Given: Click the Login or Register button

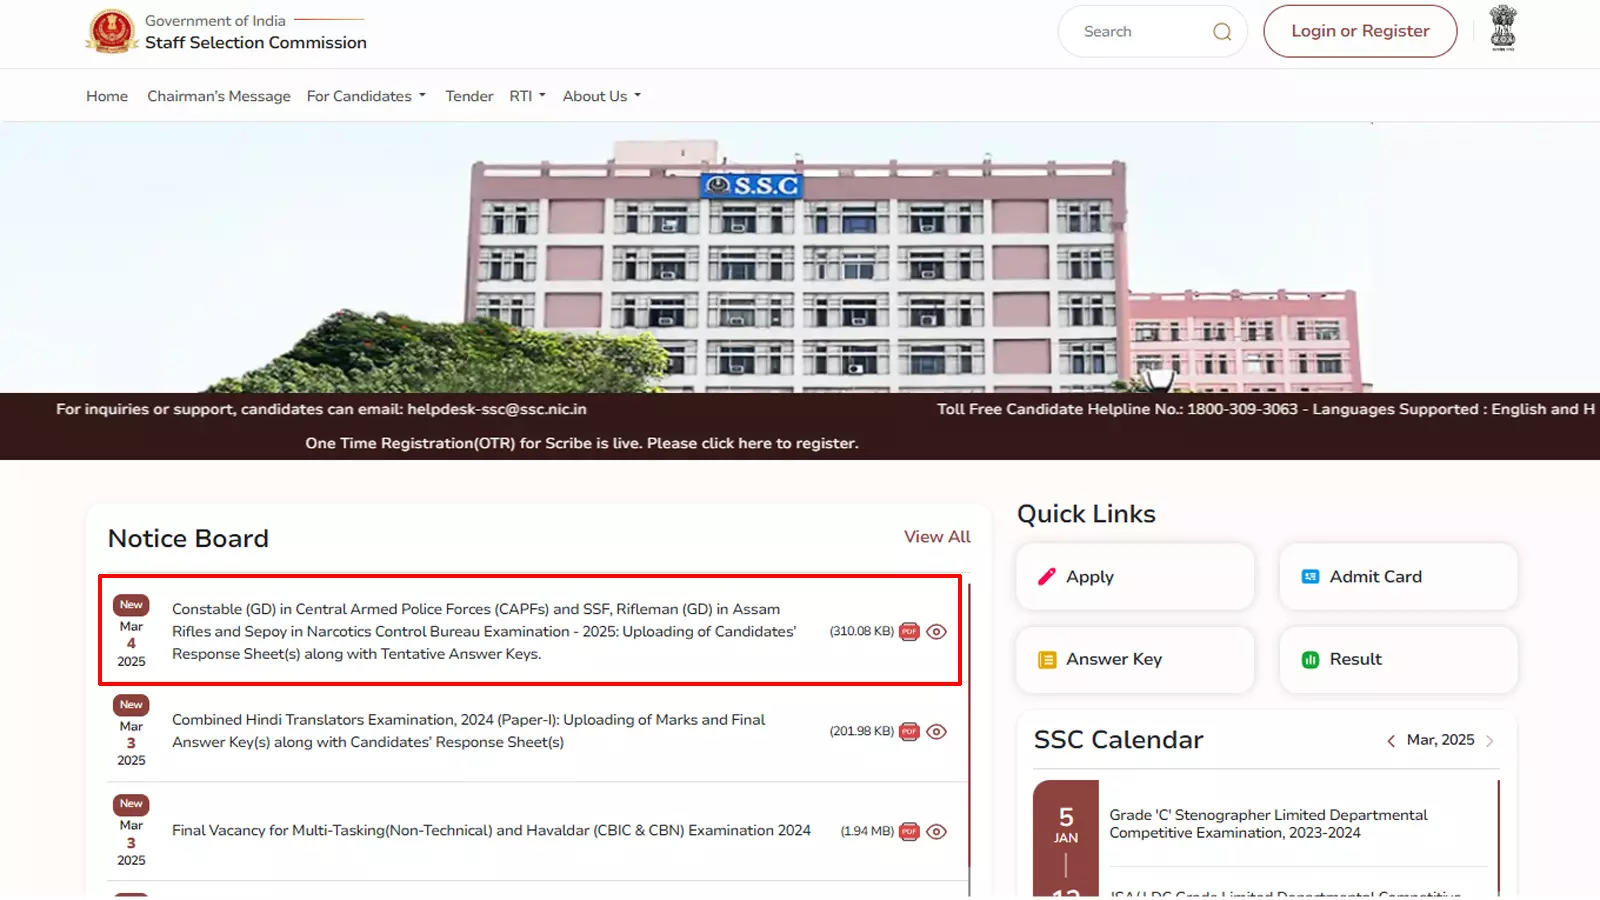Looking at the screenshot, I should [x=1360, y=30].
